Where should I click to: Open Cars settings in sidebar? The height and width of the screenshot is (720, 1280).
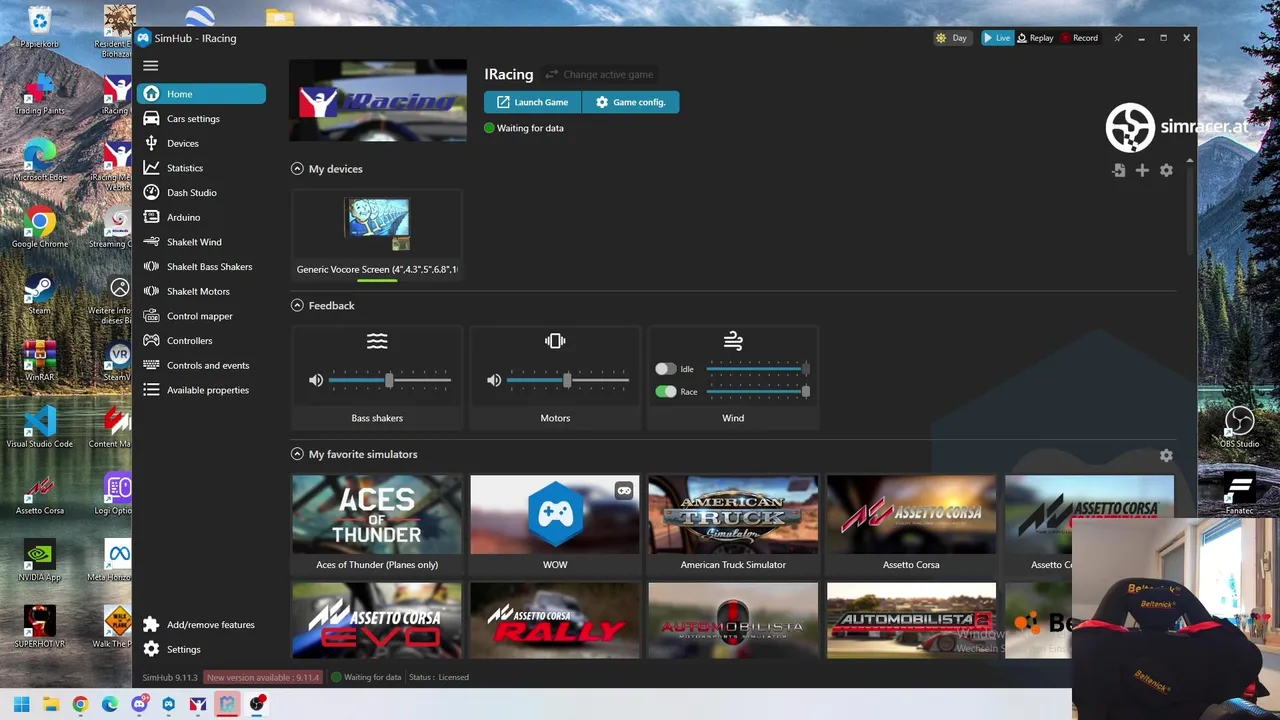[x=202, y=119]
